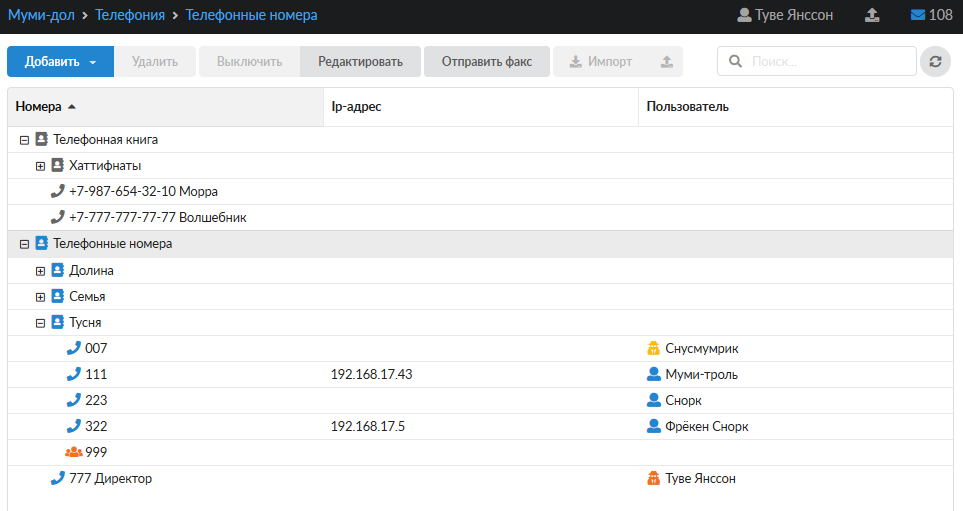Collapse the Тусня group
Screen dimensions: 963x511
click(40, 323)
